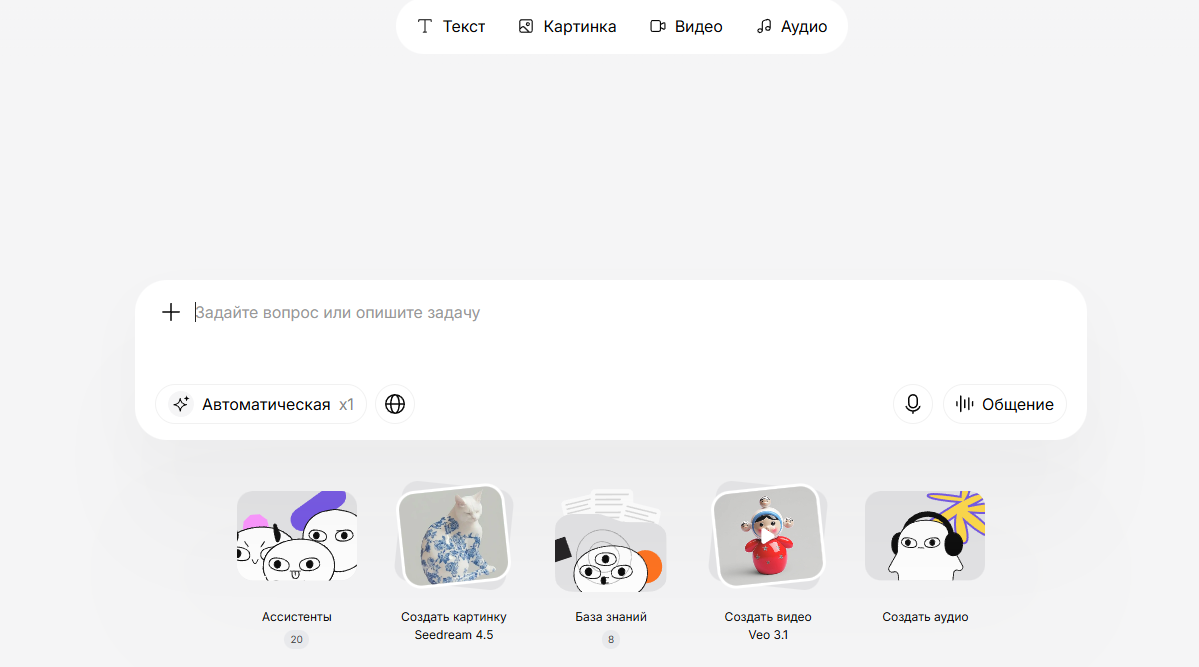
Task: Go to the Аудио tab label
Action: (x=804, y=27)
